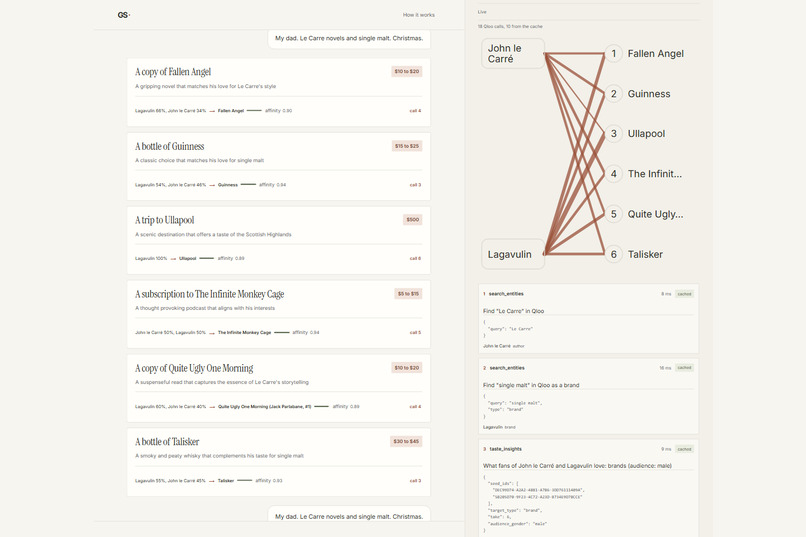
Task: Click the cached badge on taste_insights call
Action: click(684, 449)
